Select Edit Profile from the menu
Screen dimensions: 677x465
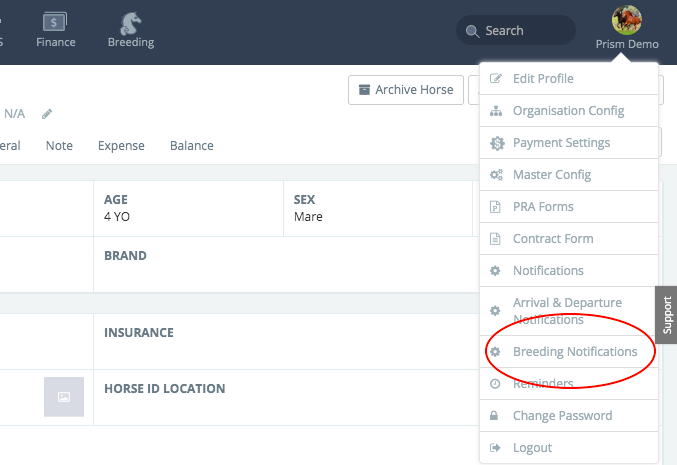(569, 79)
